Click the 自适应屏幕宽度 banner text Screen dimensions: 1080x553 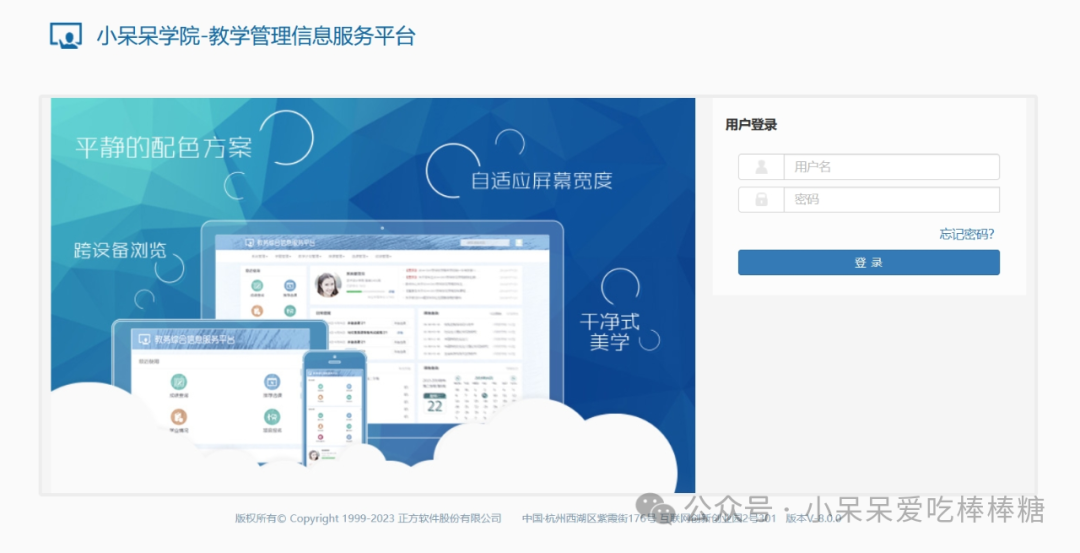tap(541, 180)
